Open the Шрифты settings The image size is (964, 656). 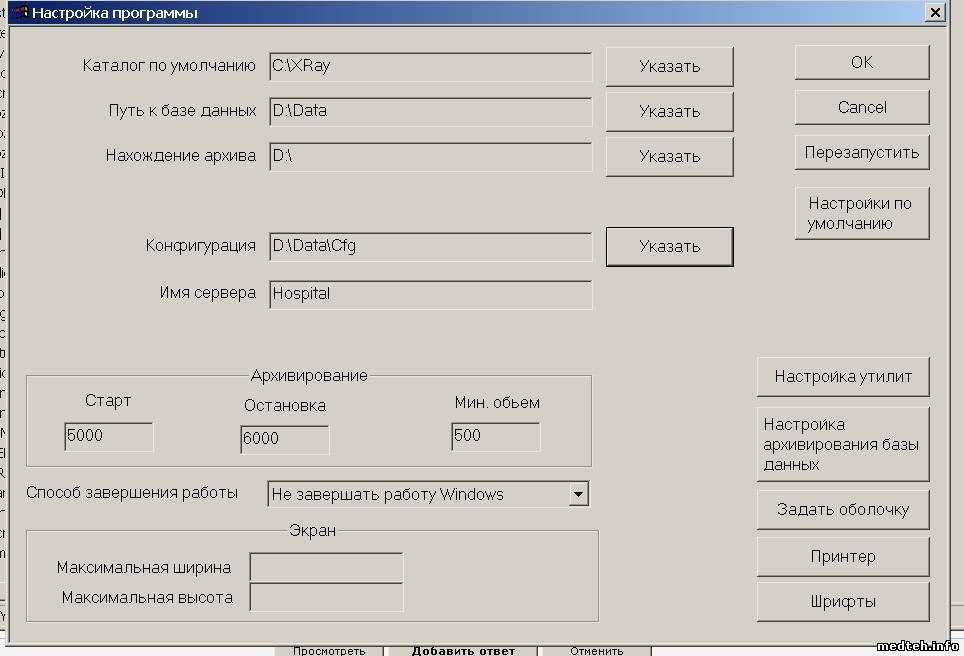(x=843, y=602)
